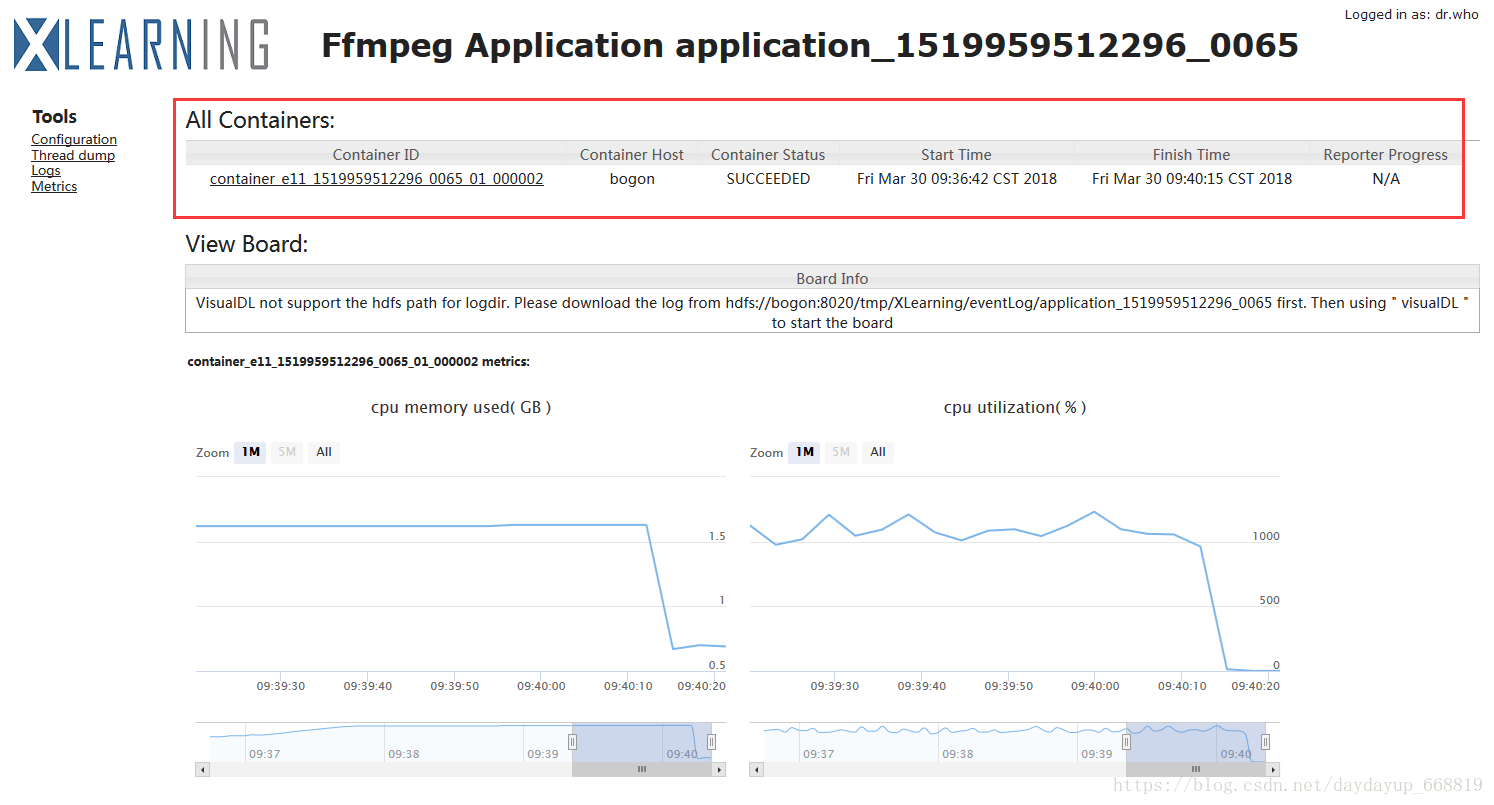Viewport: 1494px width, 805px height.
Task: Click the Finish Time column header
Action: pos(1192,154)
